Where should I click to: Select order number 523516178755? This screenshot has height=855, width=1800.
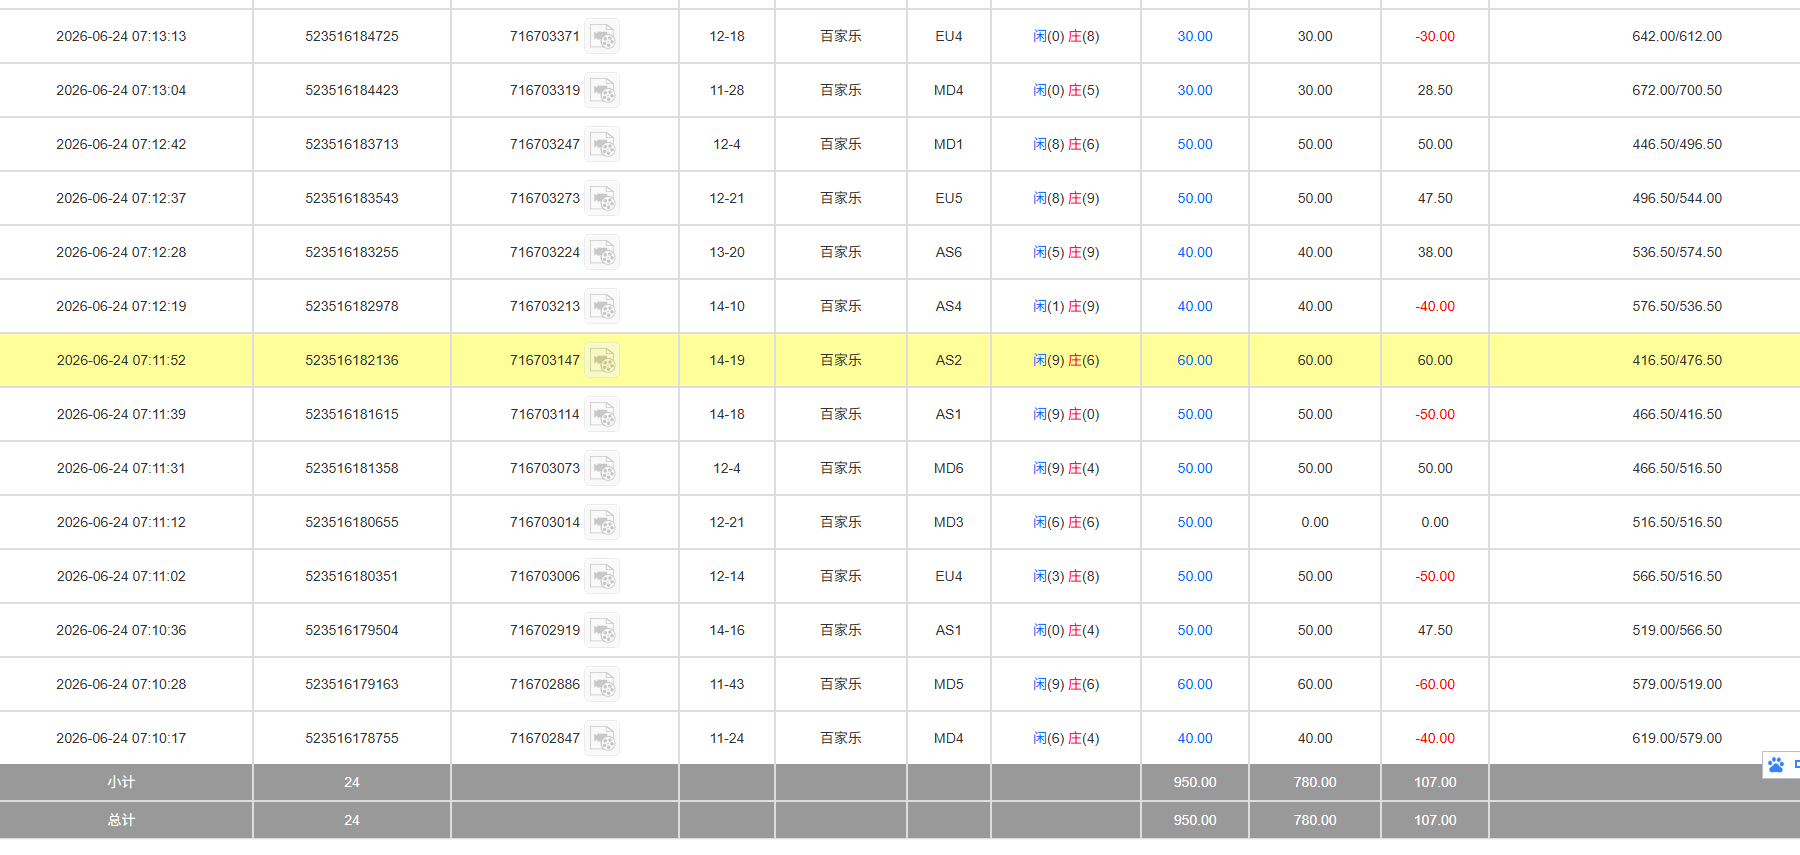click(352, 738)
